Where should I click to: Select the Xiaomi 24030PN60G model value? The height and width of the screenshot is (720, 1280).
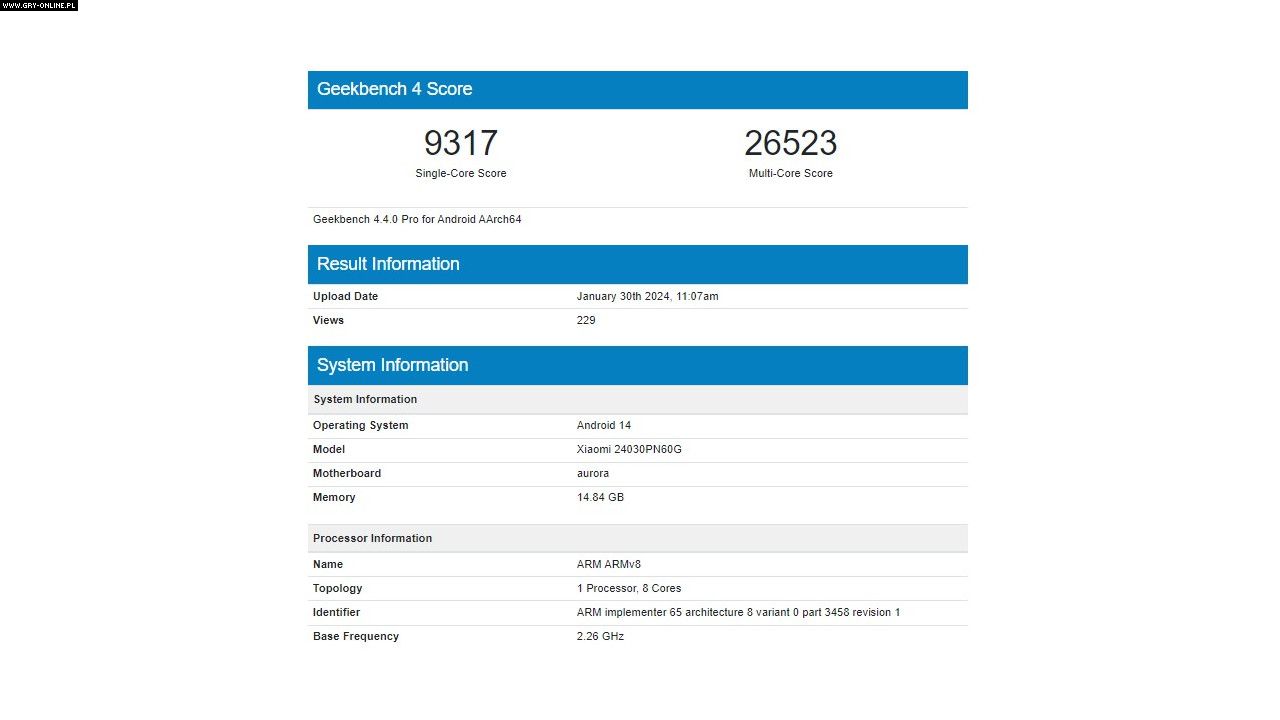[x=629, y=450]
